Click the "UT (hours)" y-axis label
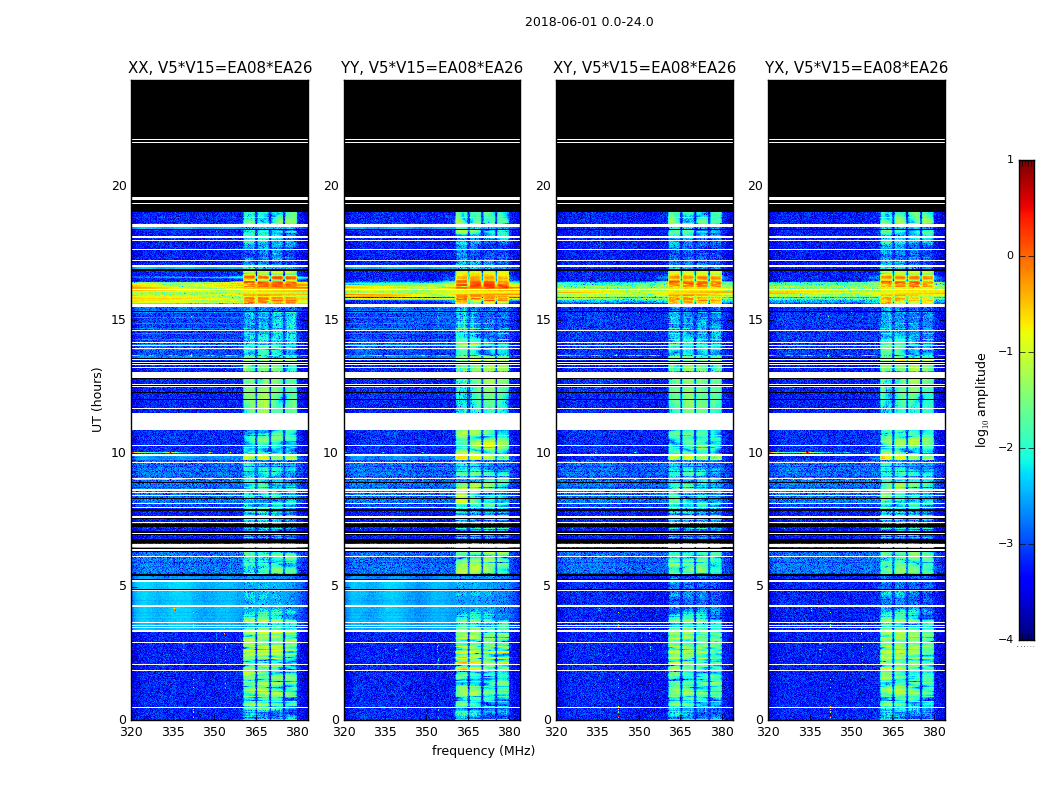Image resolution: width=1050 pixels, height=800 pixels. [98, 399]
